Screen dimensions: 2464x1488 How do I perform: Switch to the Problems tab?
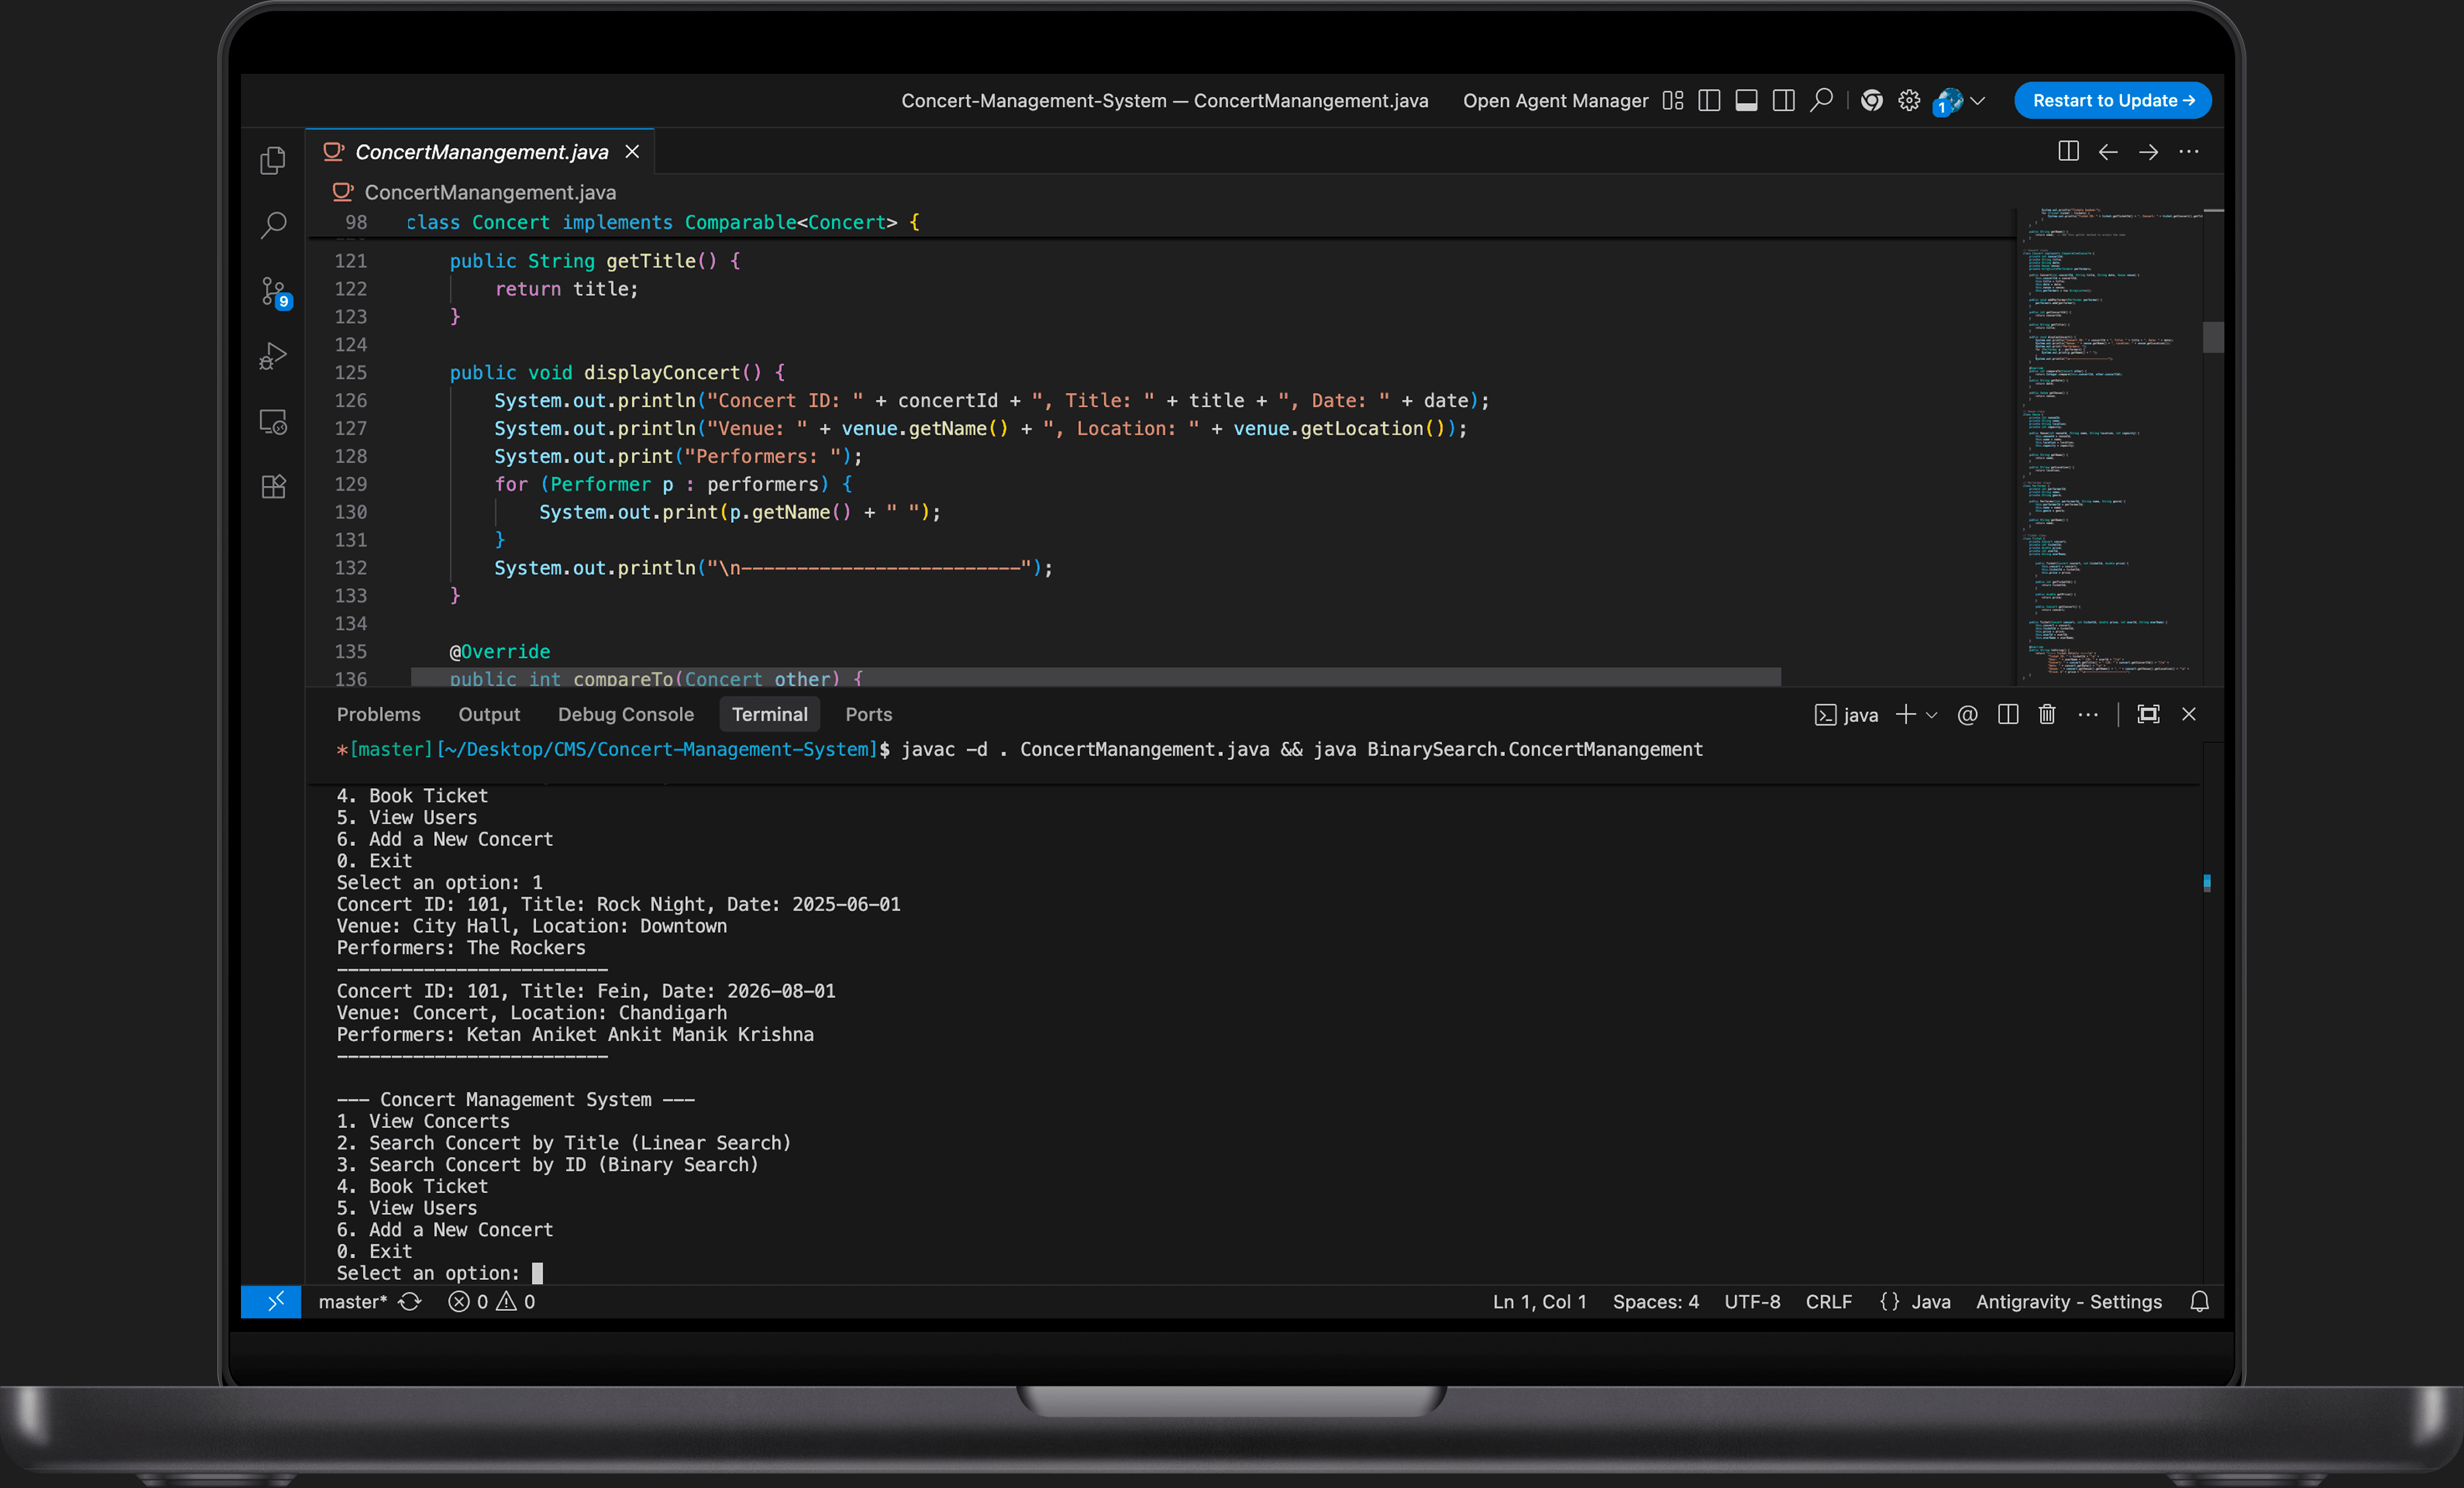378,714
